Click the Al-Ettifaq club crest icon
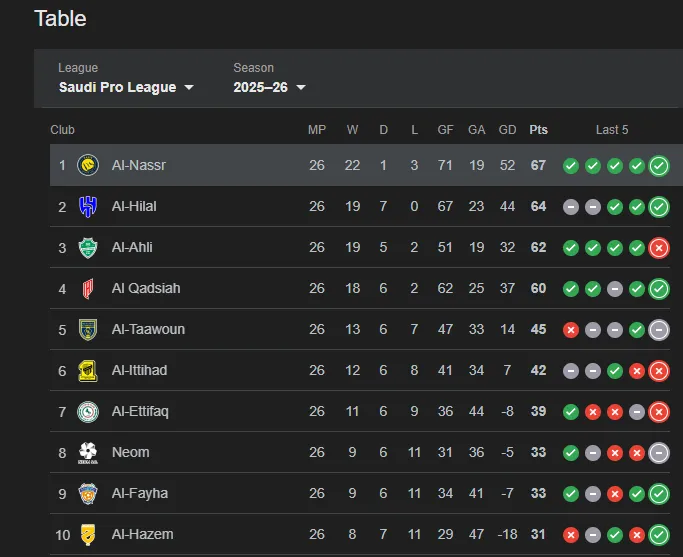This screenshot has height=557, width=683. (x=88, y=411)
